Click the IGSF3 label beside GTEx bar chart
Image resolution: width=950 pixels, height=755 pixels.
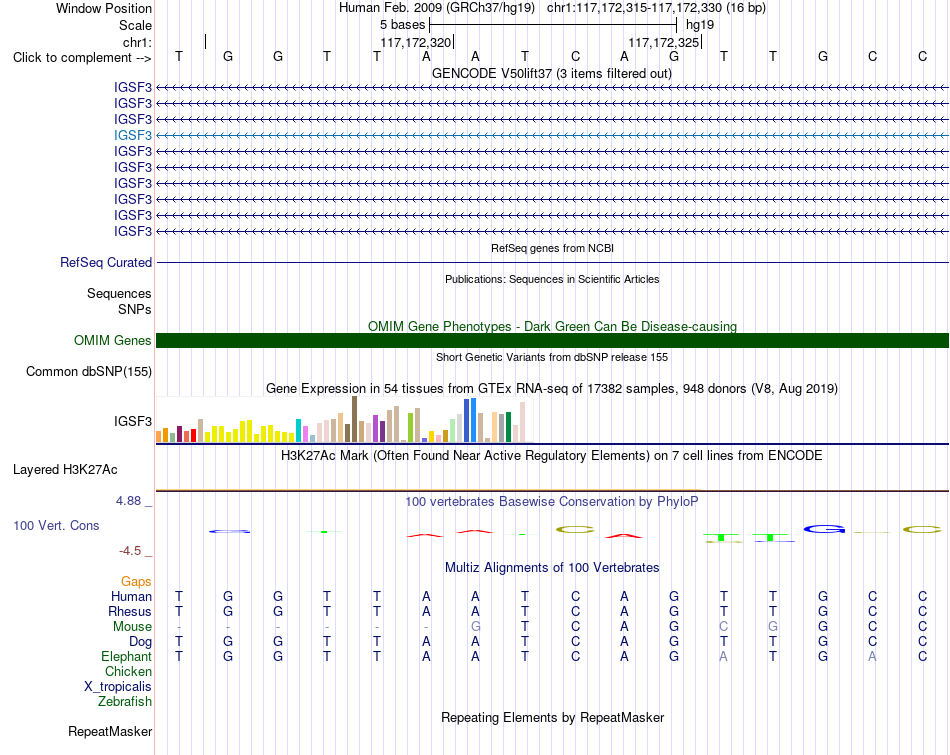click(133, 421)
